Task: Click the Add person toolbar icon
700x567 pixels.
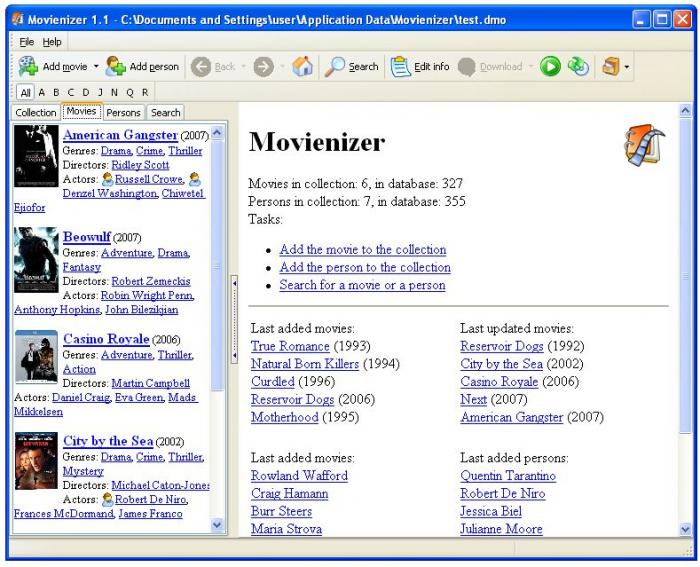Action: (116, 67)
